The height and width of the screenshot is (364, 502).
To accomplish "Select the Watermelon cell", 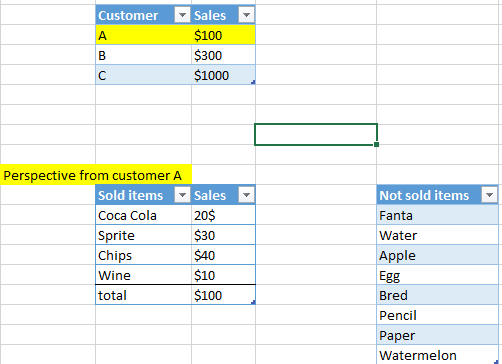I will 438,355.
